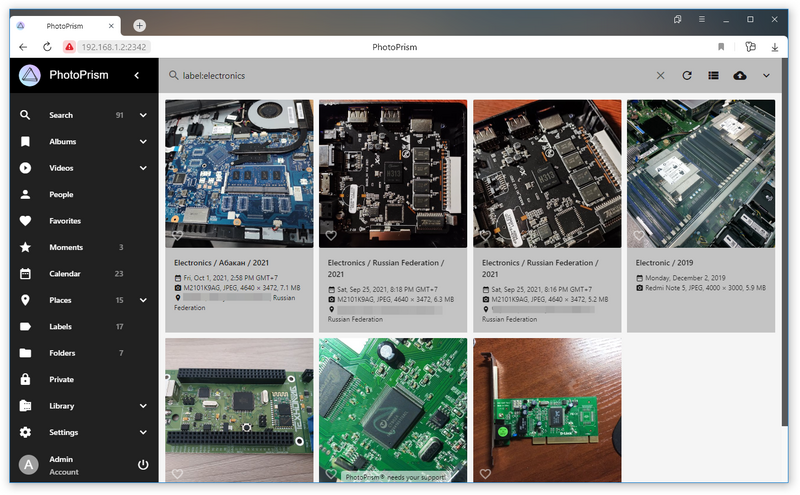Screen dimensions: 800x495
Task: Click the Folders icon in the sidebar
Action: click(x=25, y=353)
